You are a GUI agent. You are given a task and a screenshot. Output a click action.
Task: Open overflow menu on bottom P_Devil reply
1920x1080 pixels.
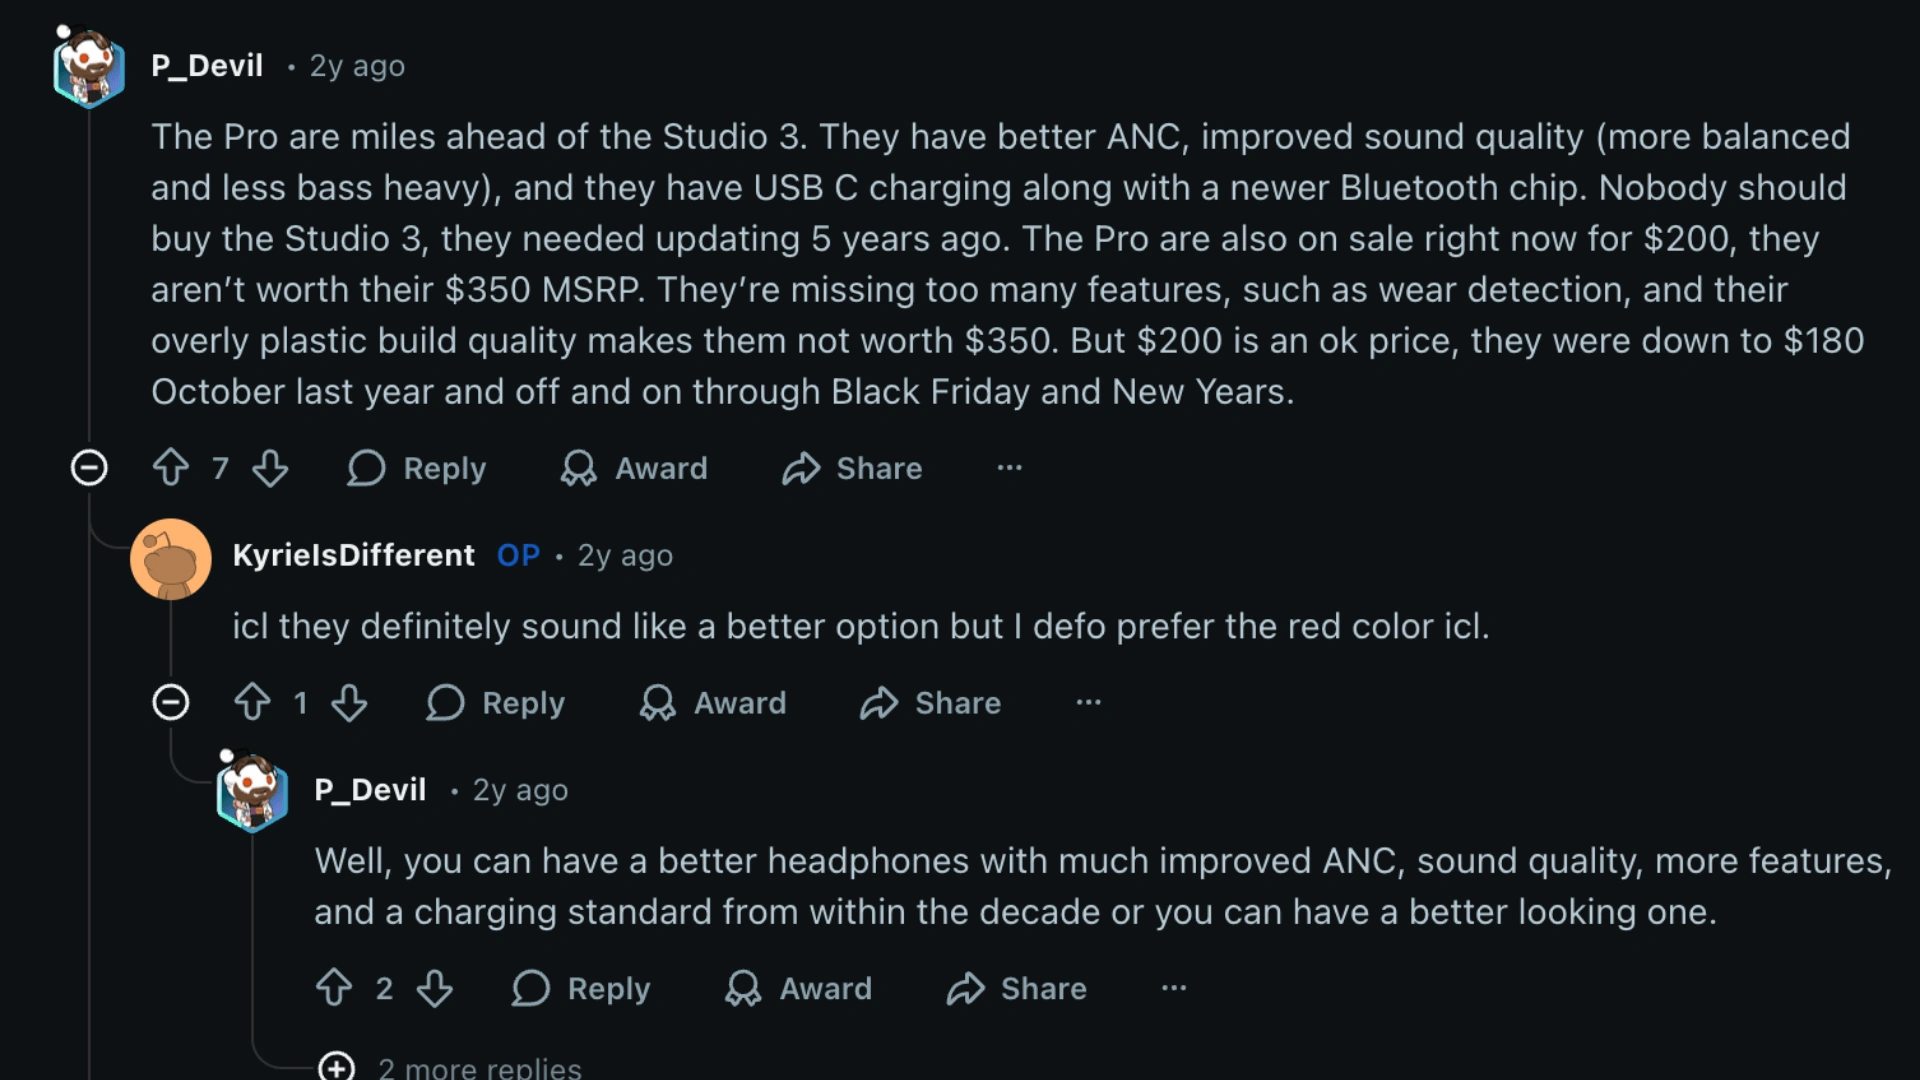click(x=1174, y=989)
